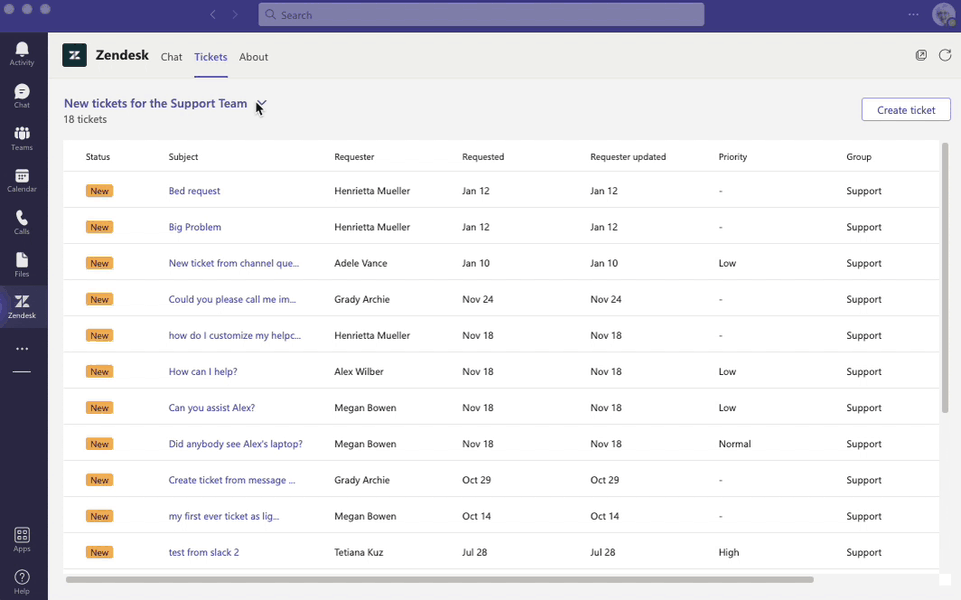Open the Big Problem ticket link
The width and height of the screenshot is (961, 600).
click(195, 227)
